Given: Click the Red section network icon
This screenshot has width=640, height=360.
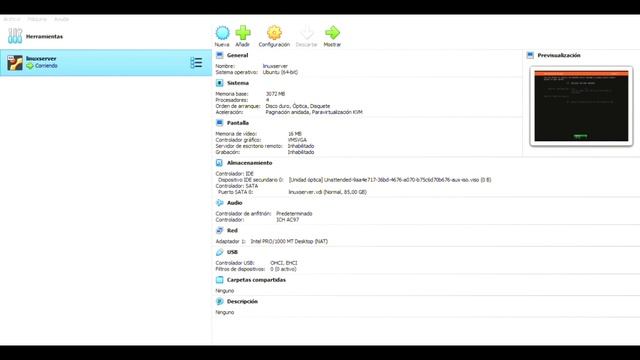Looking at the screenshot, I should point(220,231).
